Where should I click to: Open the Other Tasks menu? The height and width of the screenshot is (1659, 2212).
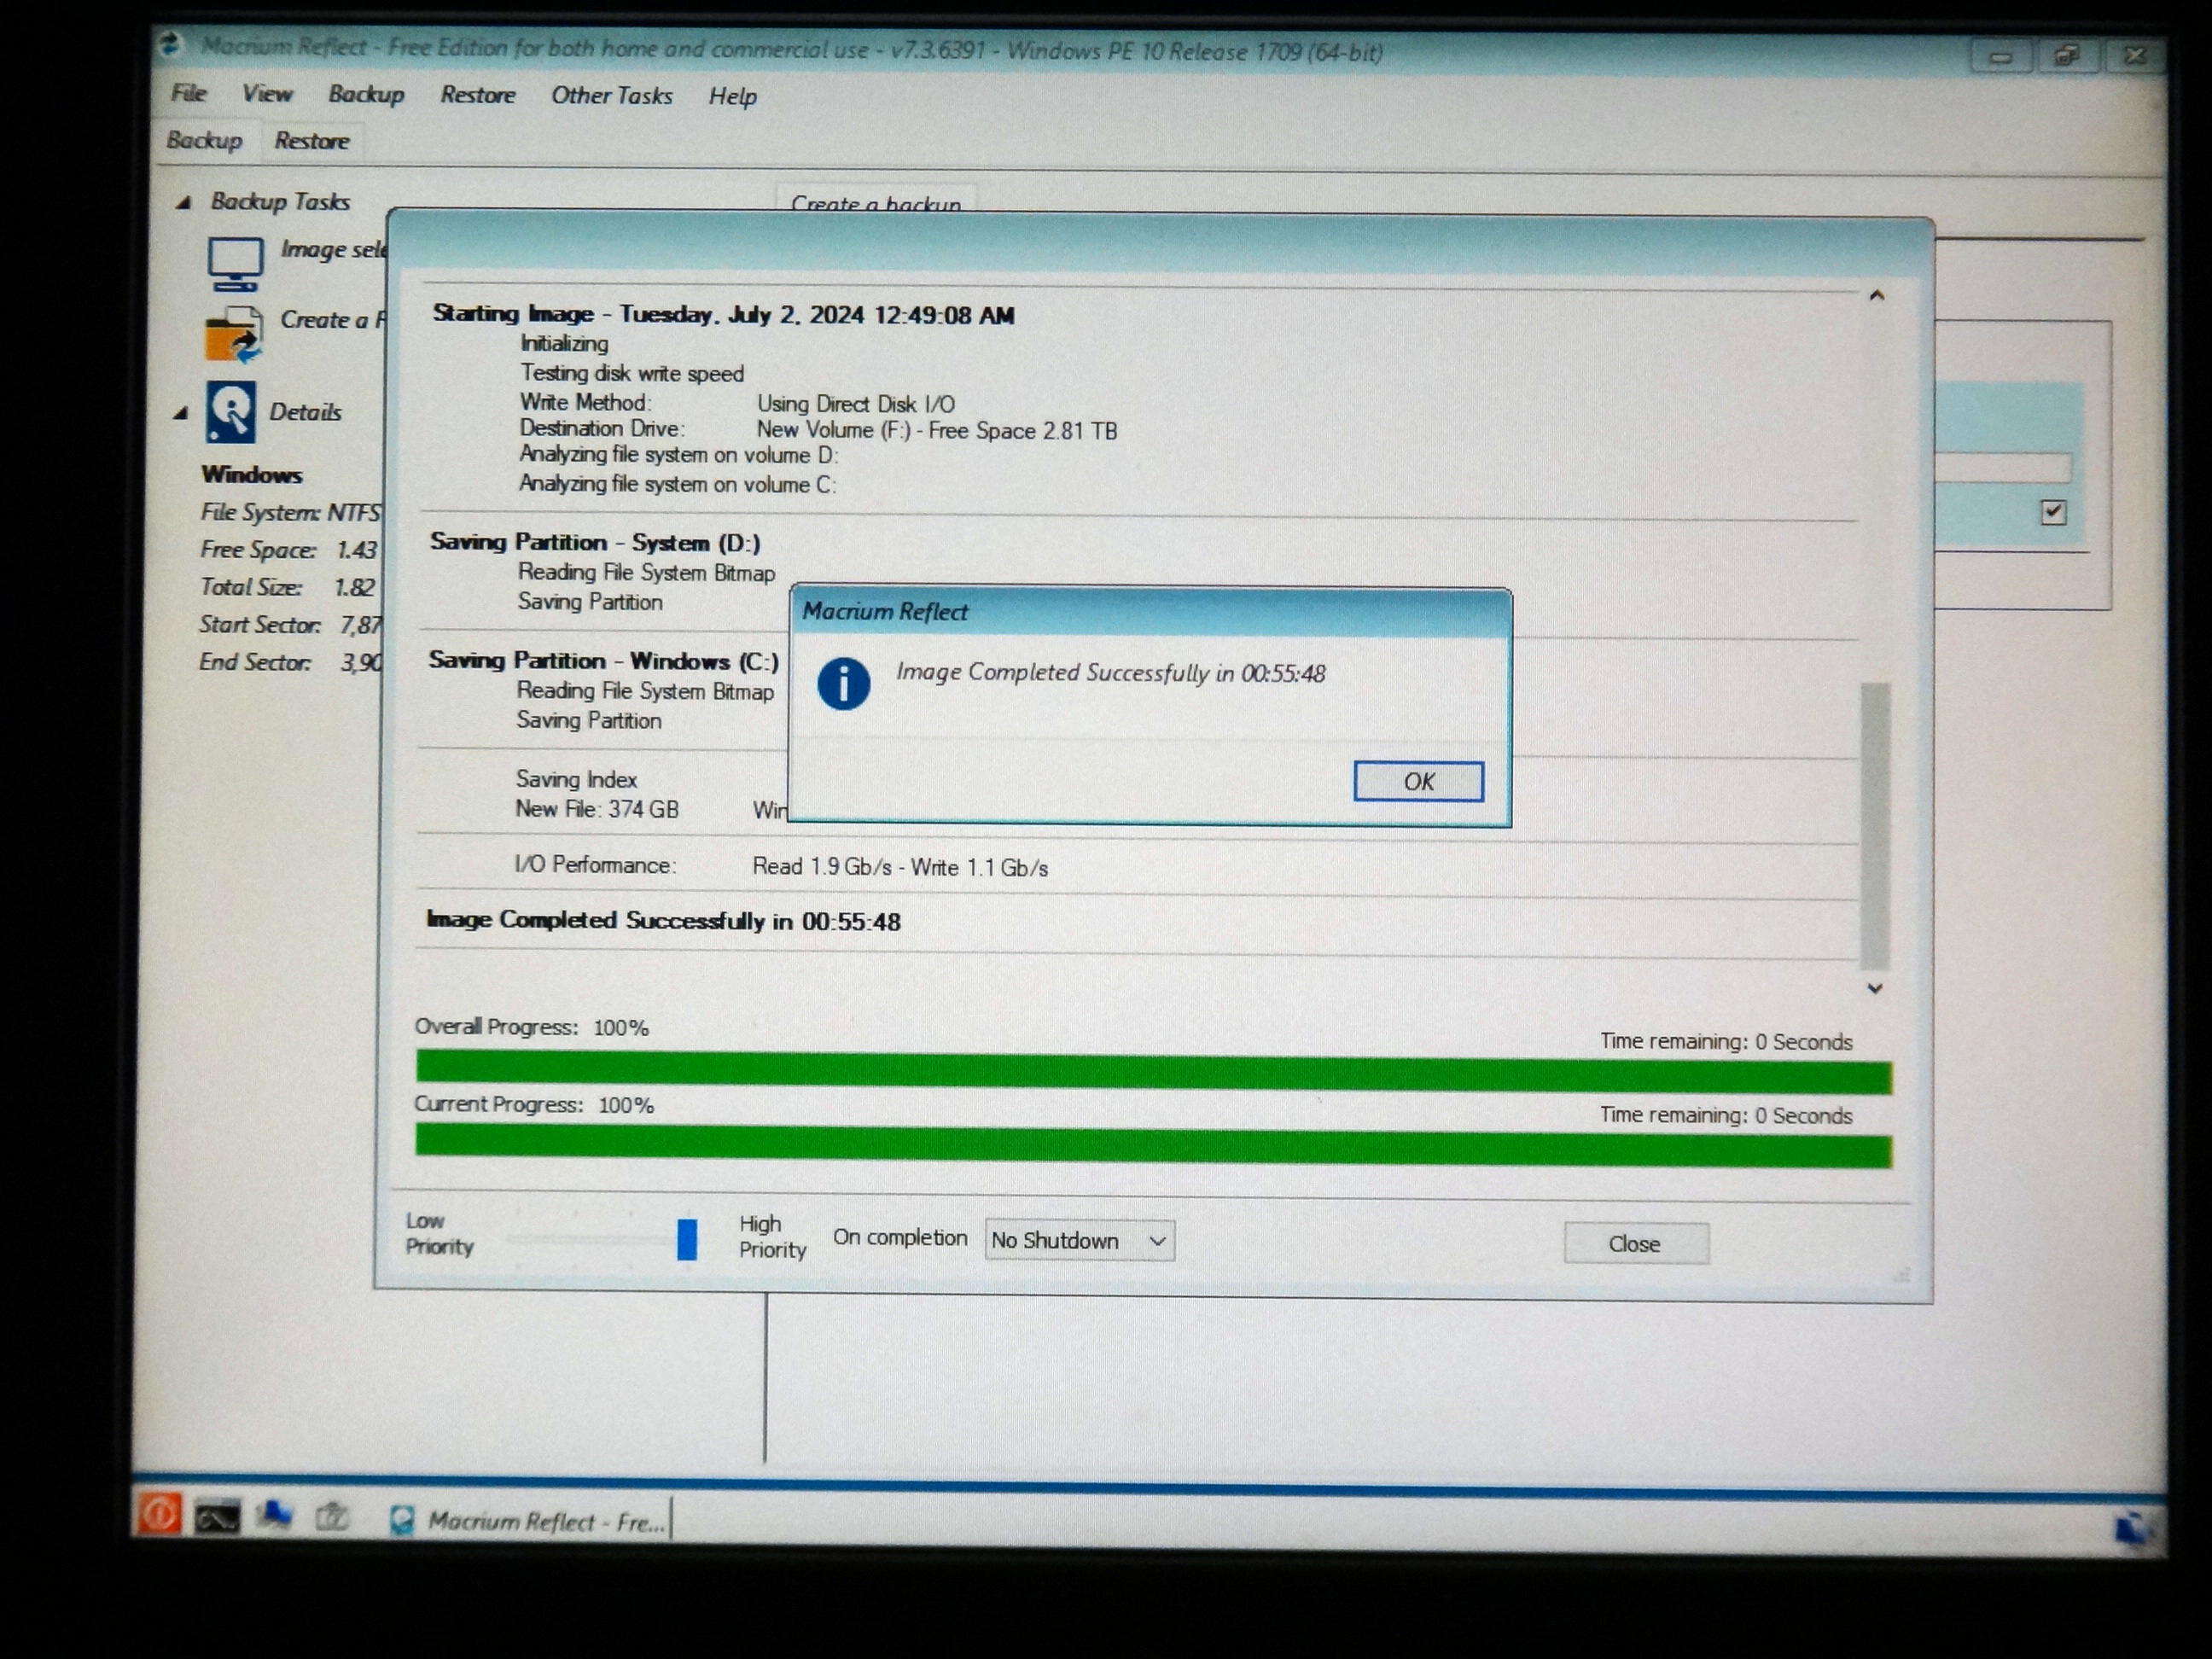tap(612, 96)
